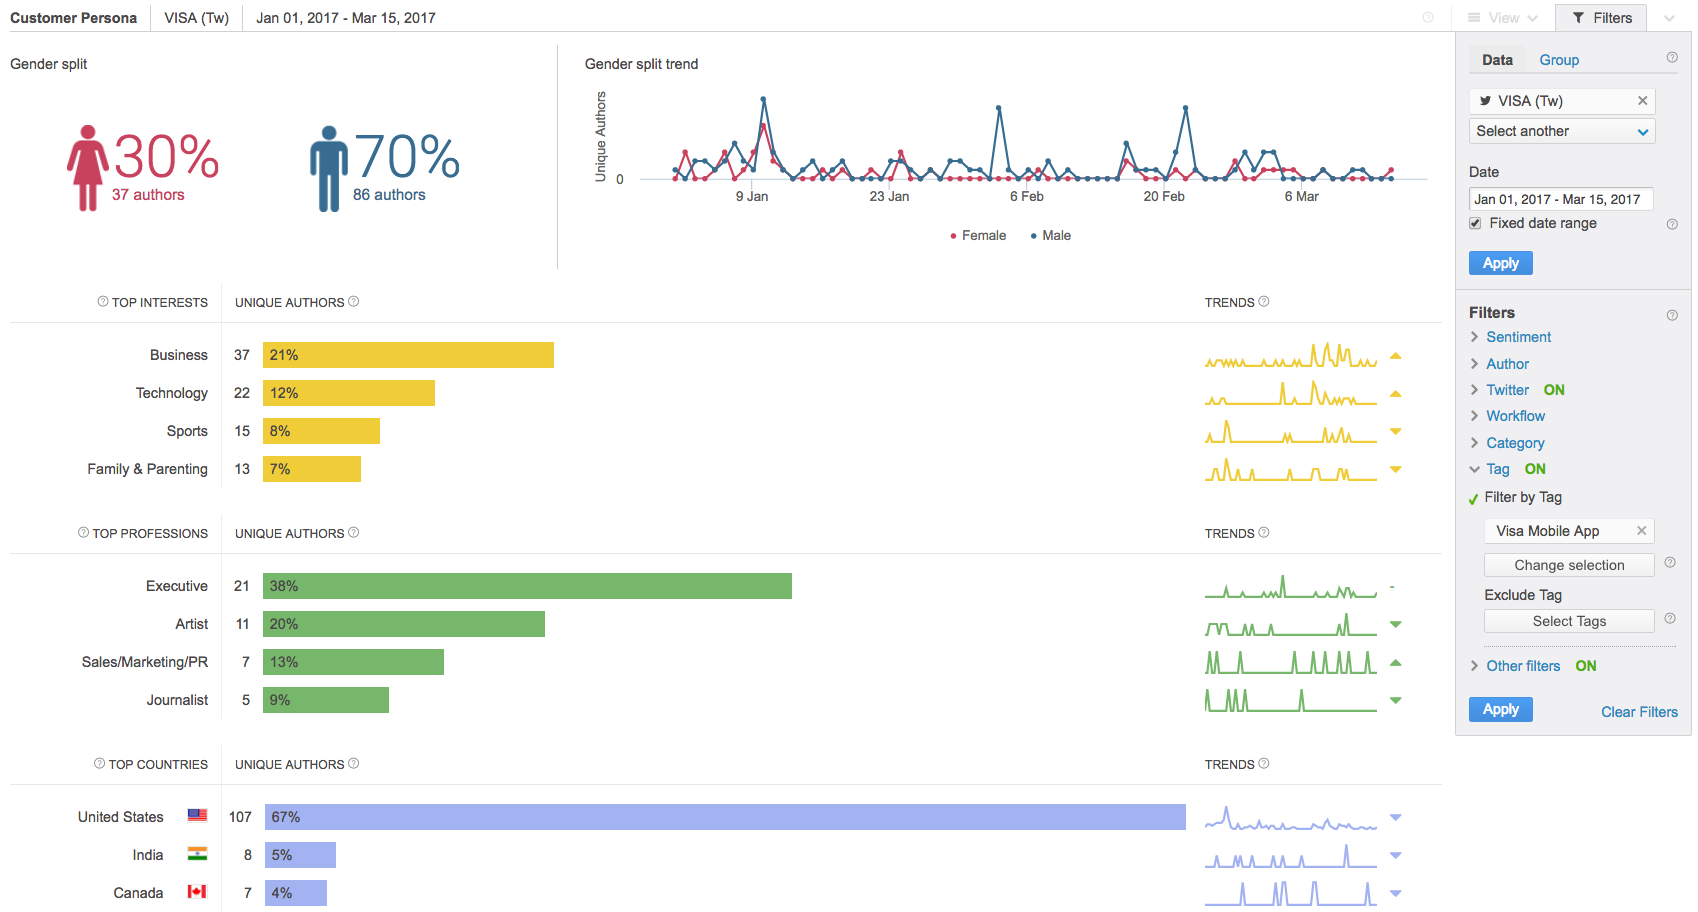
Task: Open the dropdown arrow next to Filters
Action: (1669, 18)
